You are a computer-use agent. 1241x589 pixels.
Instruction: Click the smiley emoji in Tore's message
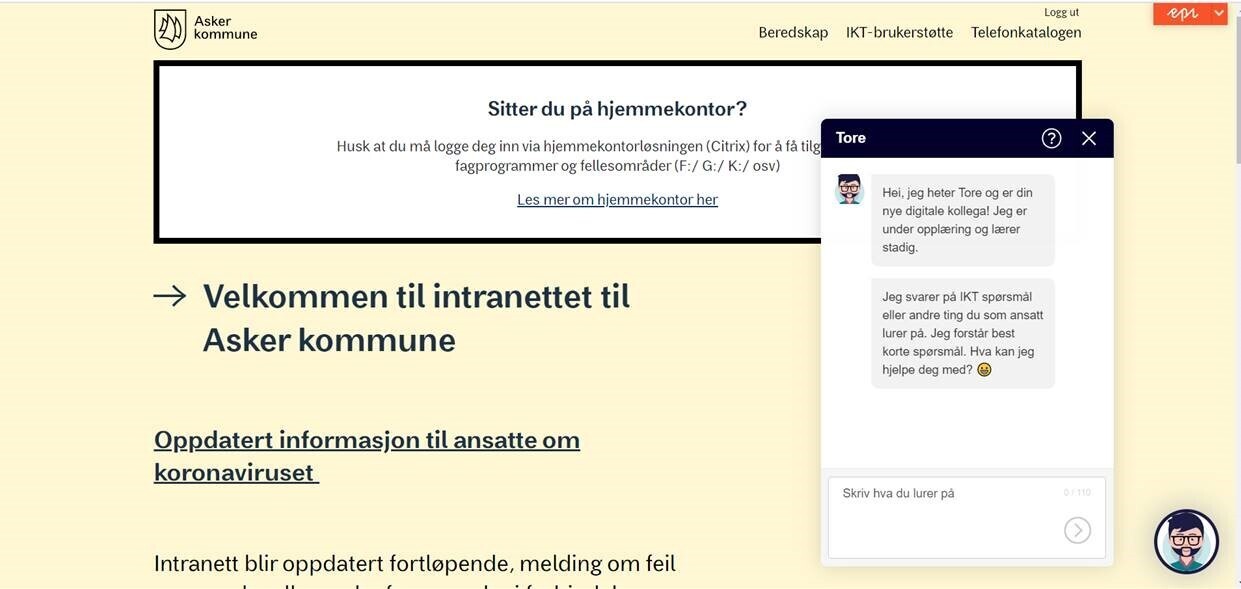(984, 370)
